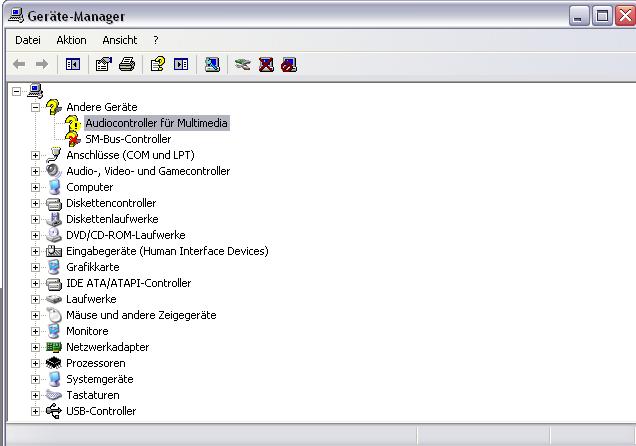Screen dimensions: 636x446
Task: Click the Print toolbar icon
Action: (x=127, y=64)
